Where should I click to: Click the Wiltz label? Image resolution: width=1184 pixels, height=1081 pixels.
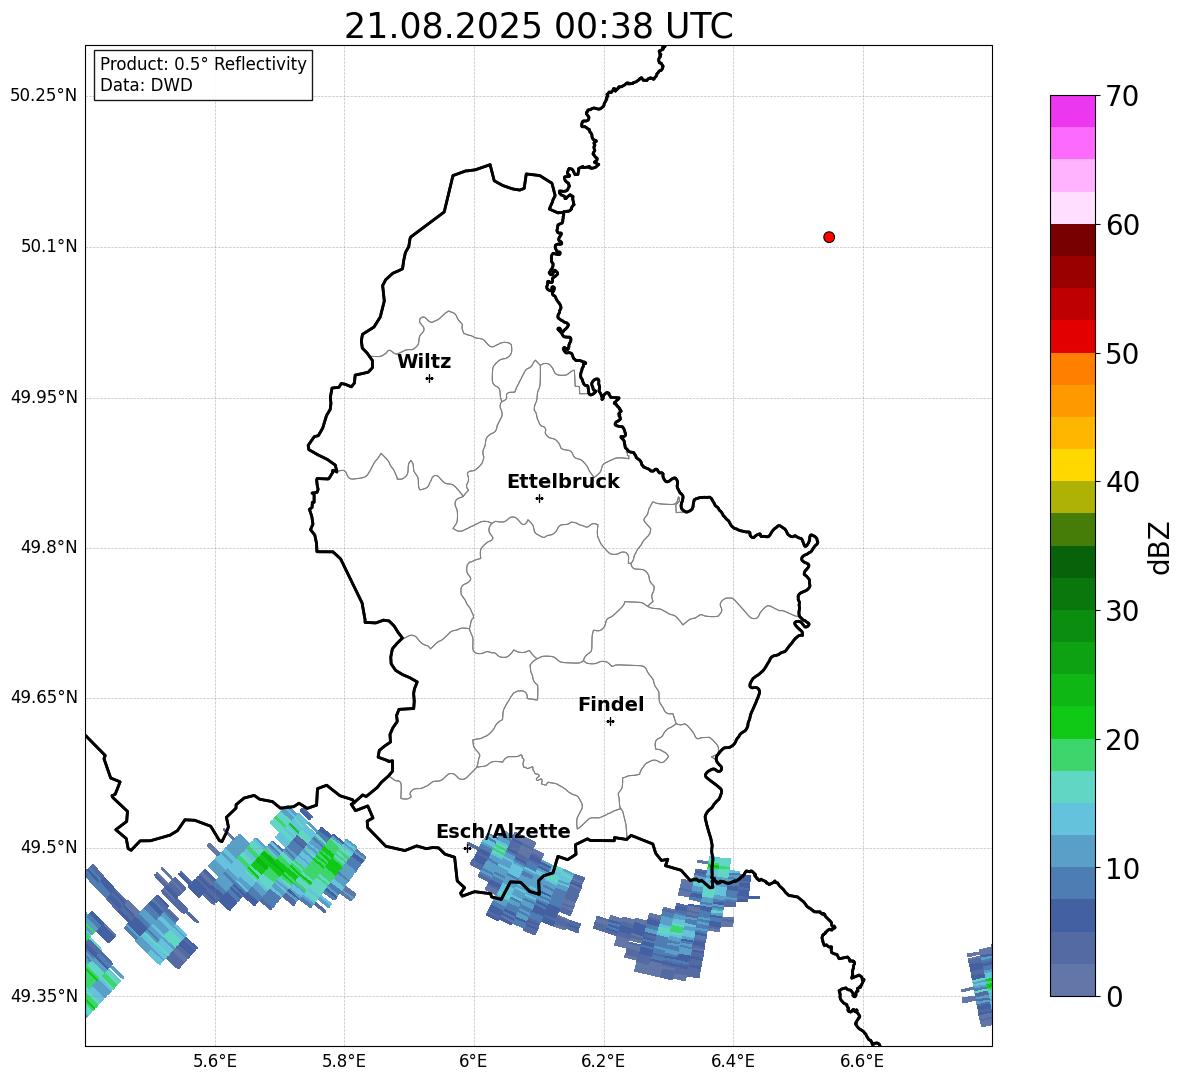click(424, 362)
